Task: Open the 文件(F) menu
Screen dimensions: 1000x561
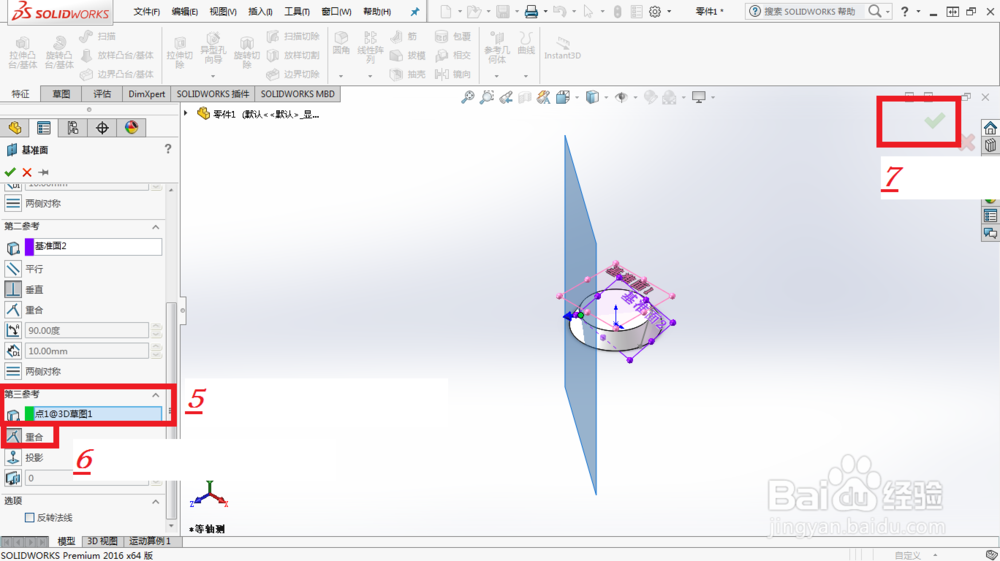Action: pyautogui.click(x=147, y=11)
